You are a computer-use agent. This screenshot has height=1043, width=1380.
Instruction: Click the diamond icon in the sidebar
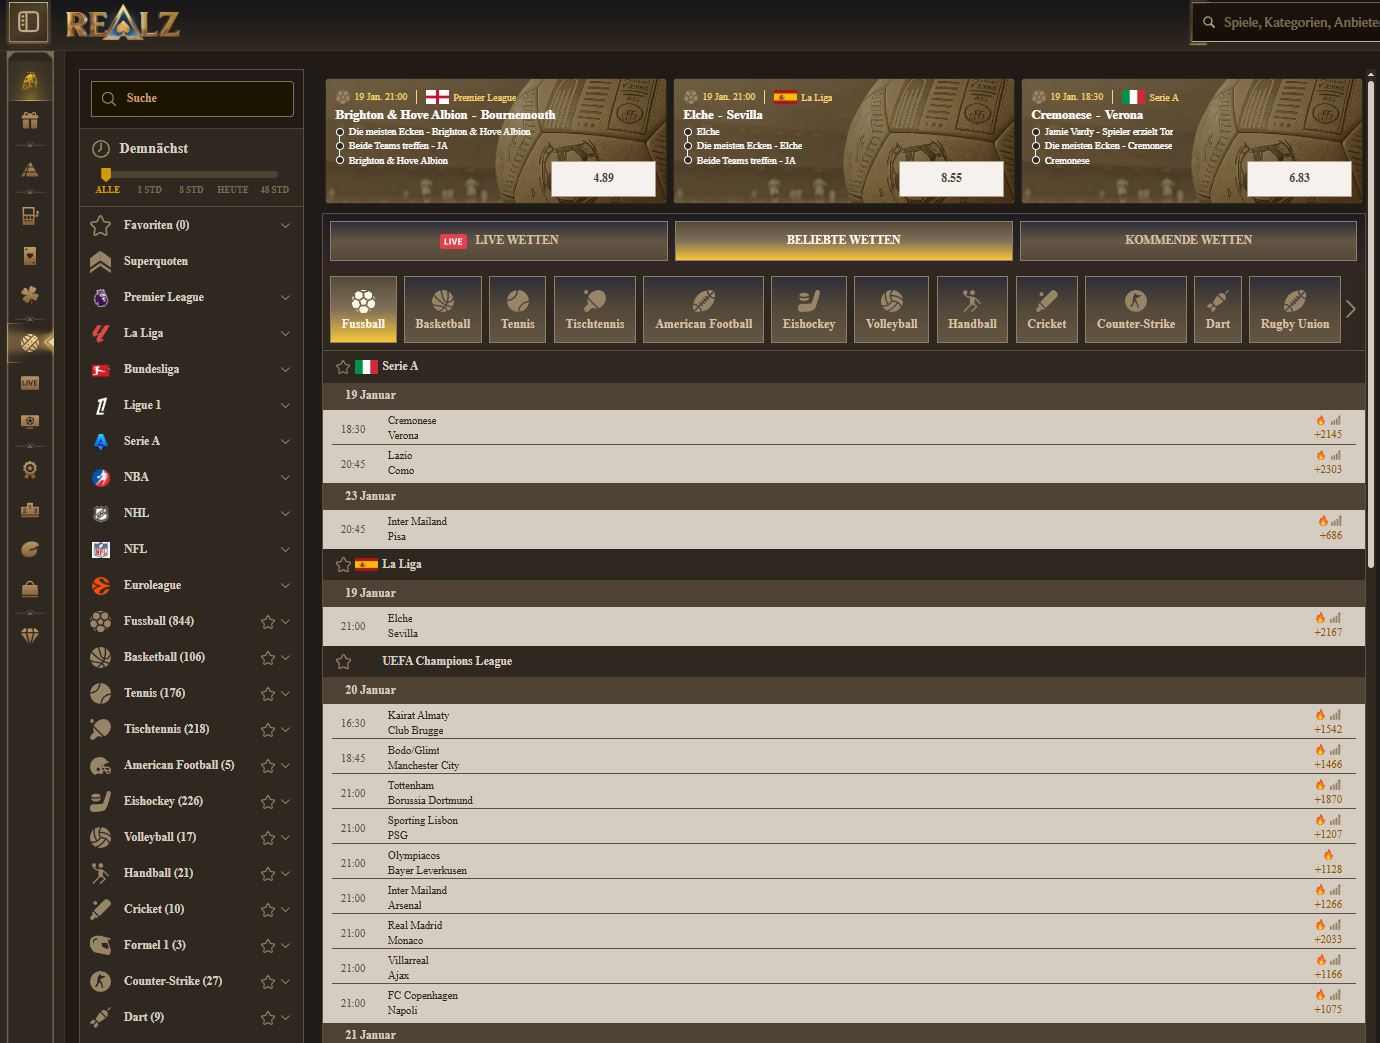click(x=30, y=634)
